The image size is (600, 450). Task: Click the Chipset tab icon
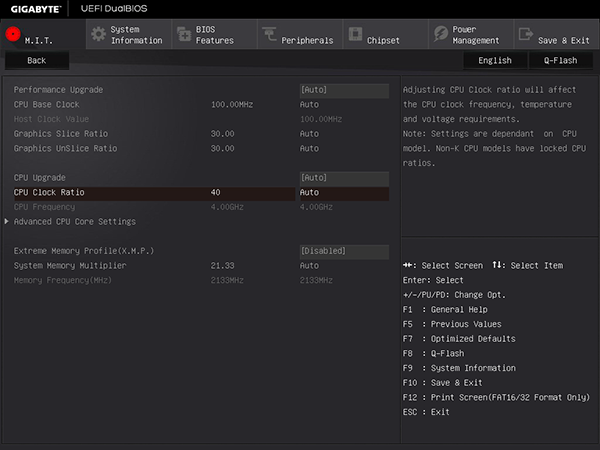355,34
